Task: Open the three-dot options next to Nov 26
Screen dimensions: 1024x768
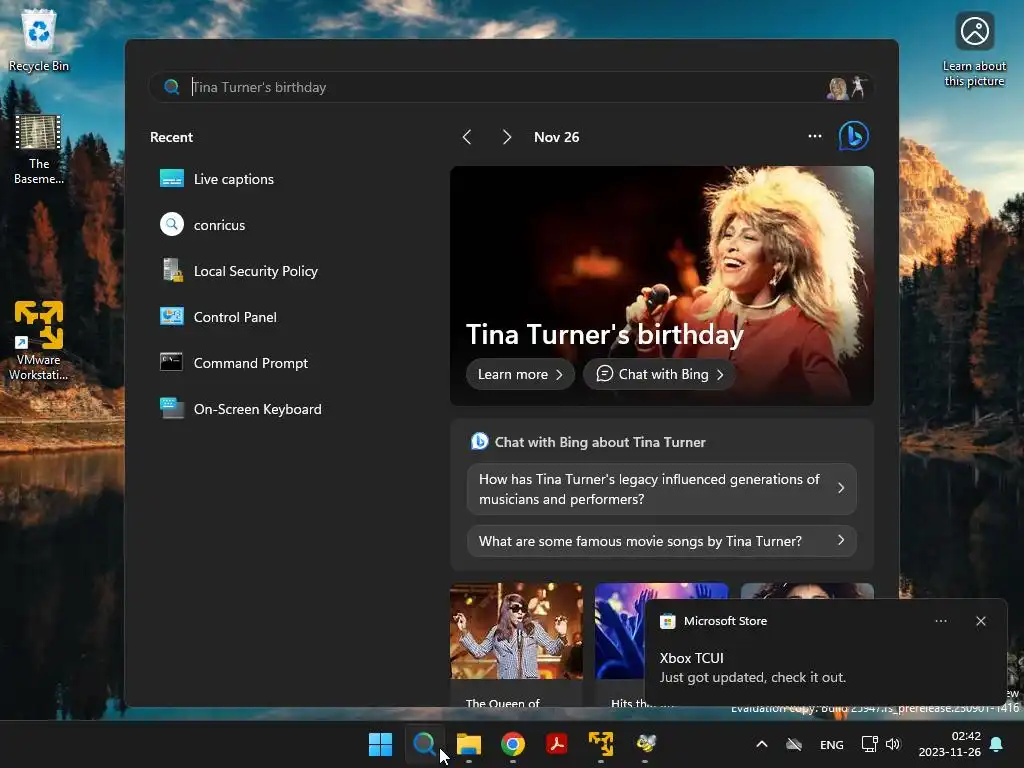Action: pos(814,136)
